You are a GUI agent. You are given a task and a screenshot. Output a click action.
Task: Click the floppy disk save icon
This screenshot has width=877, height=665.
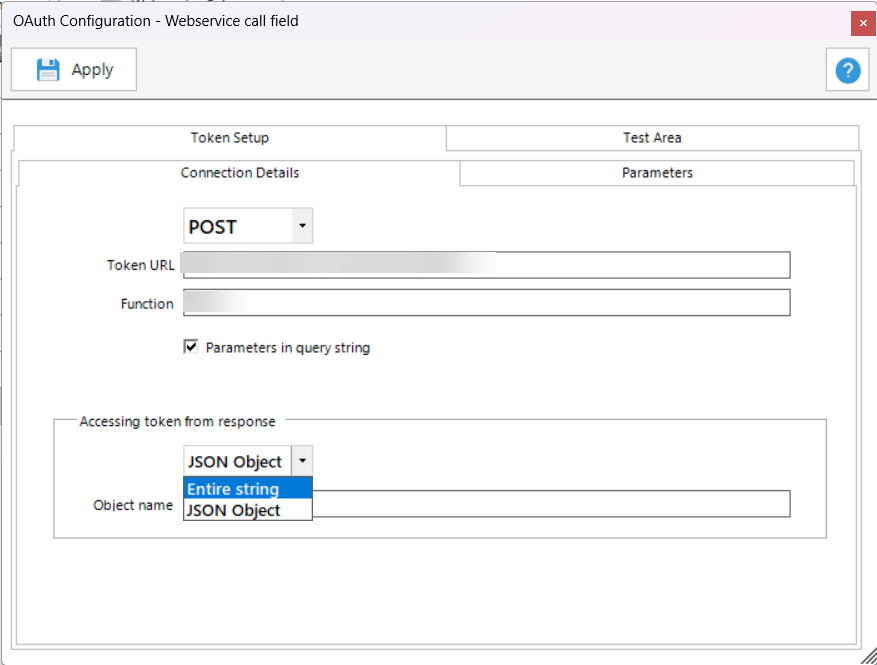click(x=48, y=70)
